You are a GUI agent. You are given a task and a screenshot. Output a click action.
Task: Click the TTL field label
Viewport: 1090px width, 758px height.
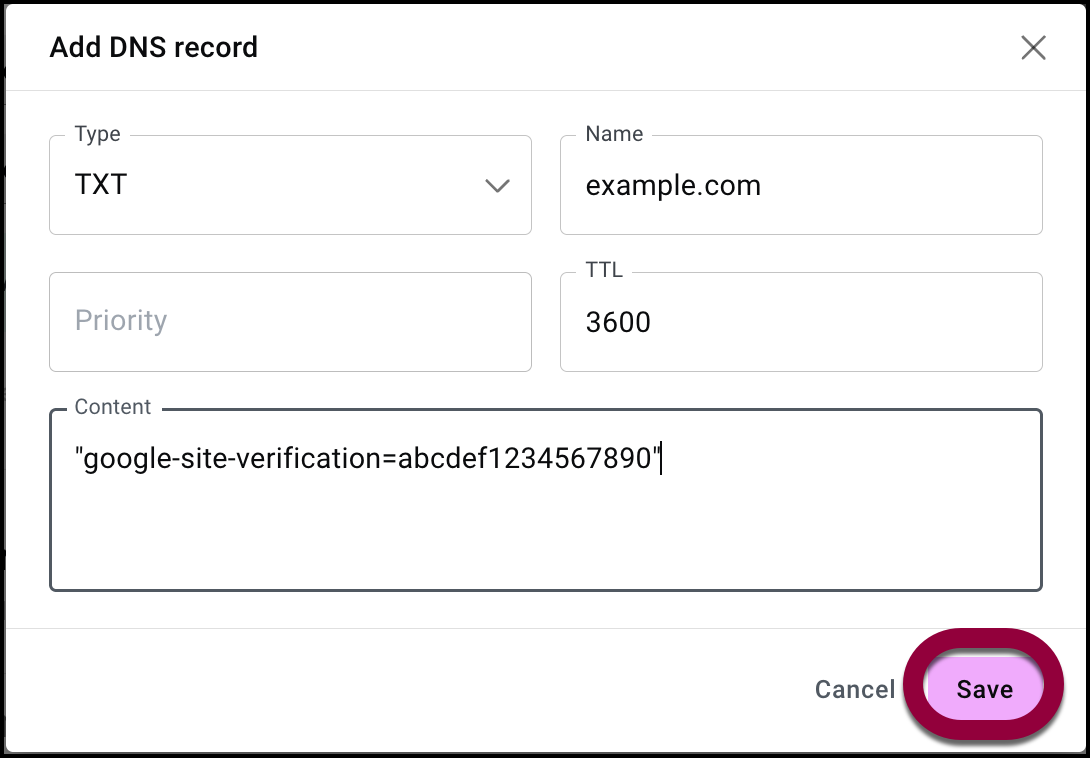point(604,270)
